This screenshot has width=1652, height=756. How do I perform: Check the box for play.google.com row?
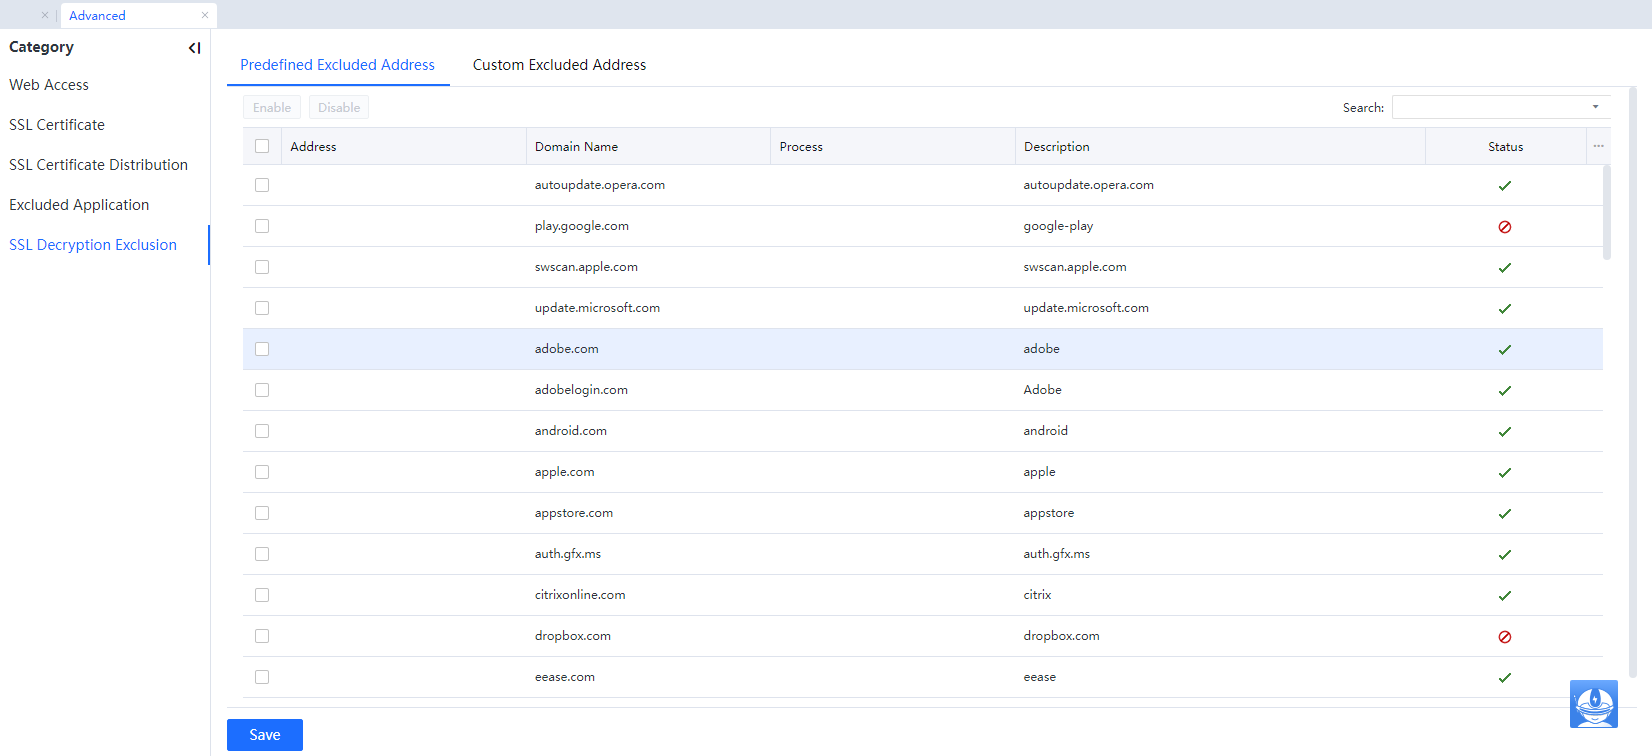[262, 226]
